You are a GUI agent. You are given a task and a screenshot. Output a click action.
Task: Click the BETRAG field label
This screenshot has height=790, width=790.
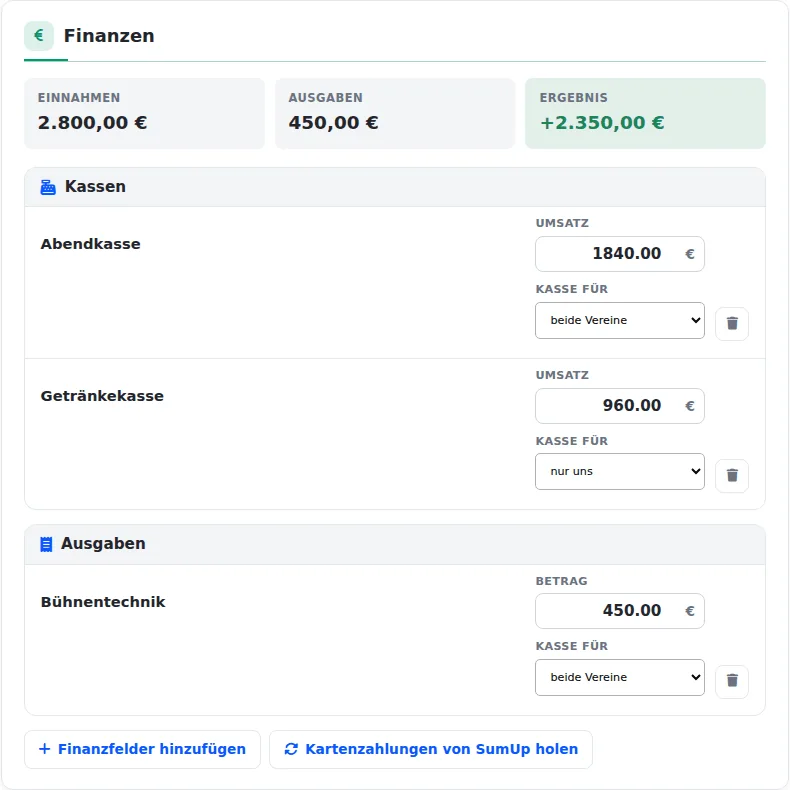point(561,581)
